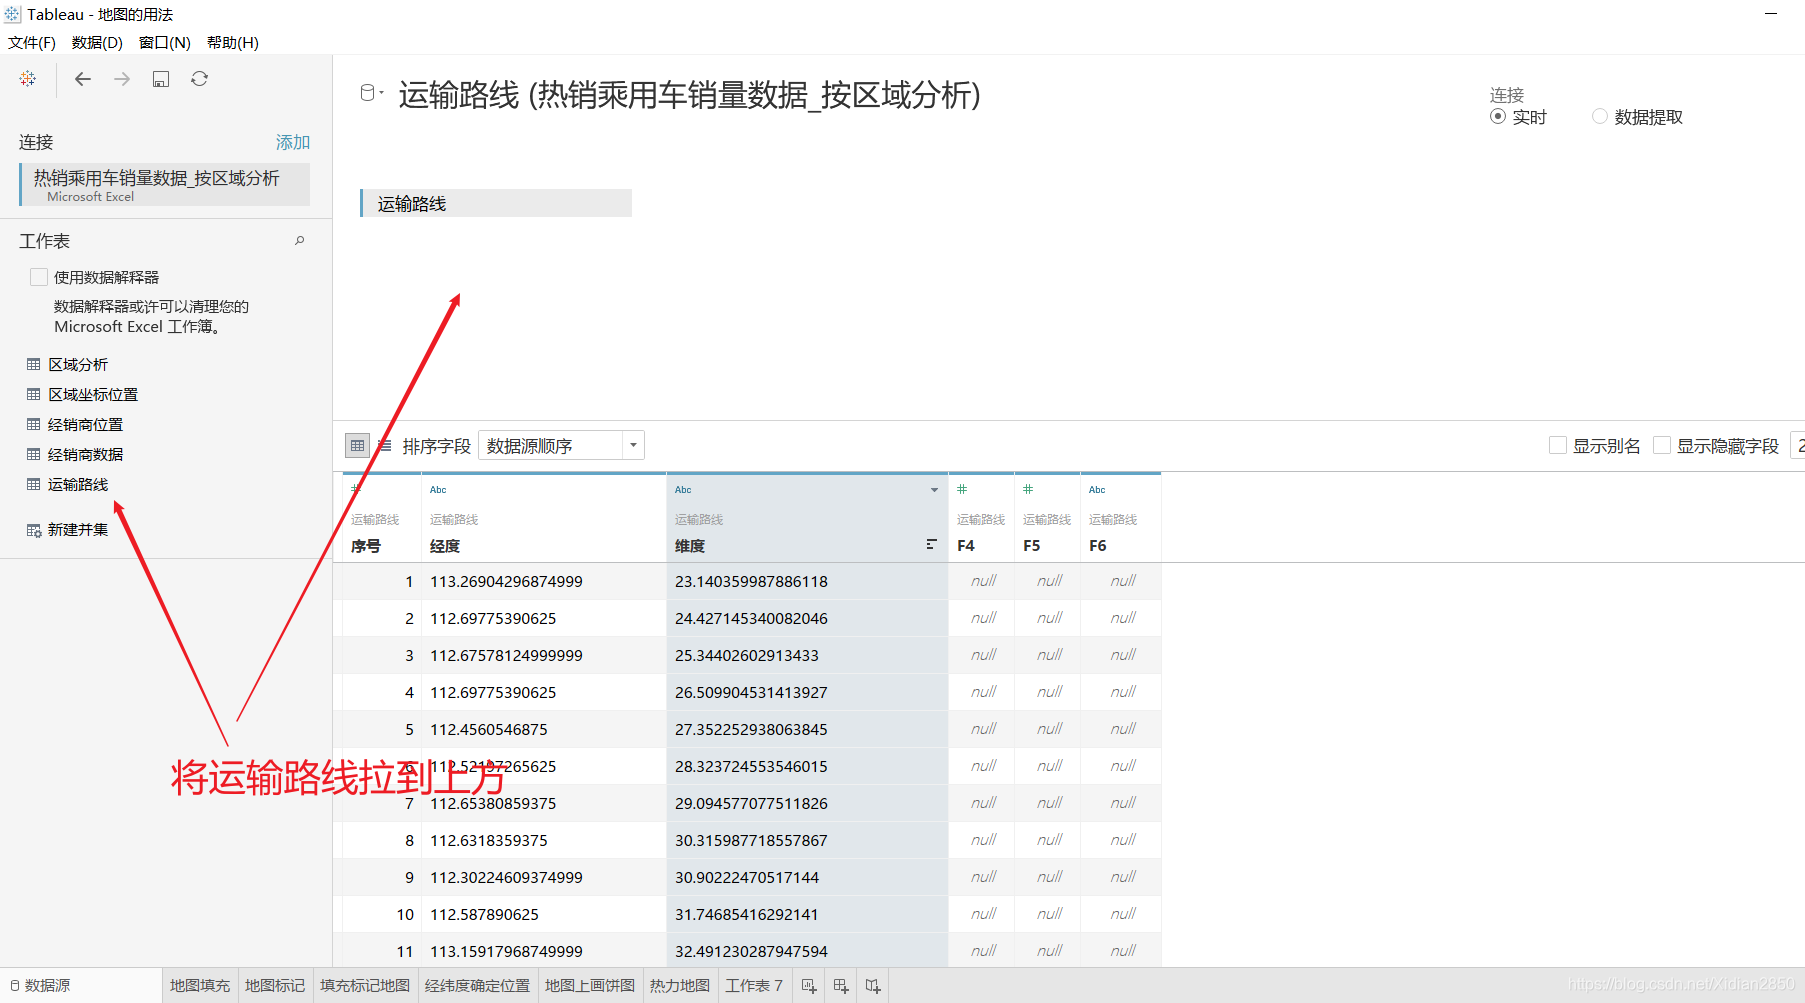The image size is (1805, 1003).
Task: Switch to the 地图标记 sheet tab
Action: (x=275, y=986)
